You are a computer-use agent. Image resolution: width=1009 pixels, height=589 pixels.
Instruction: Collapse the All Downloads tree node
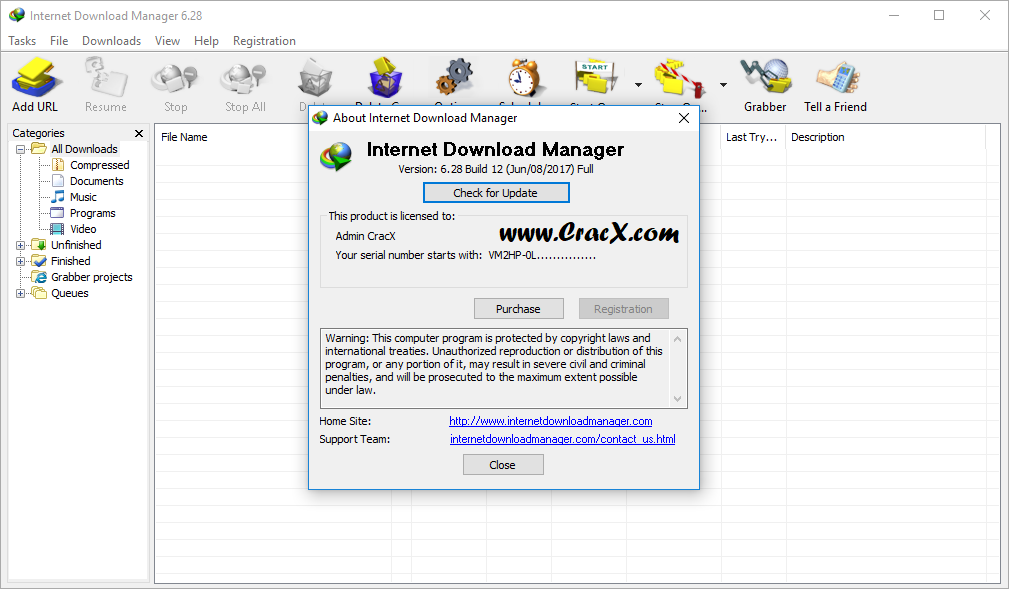(x=21, y=149)
